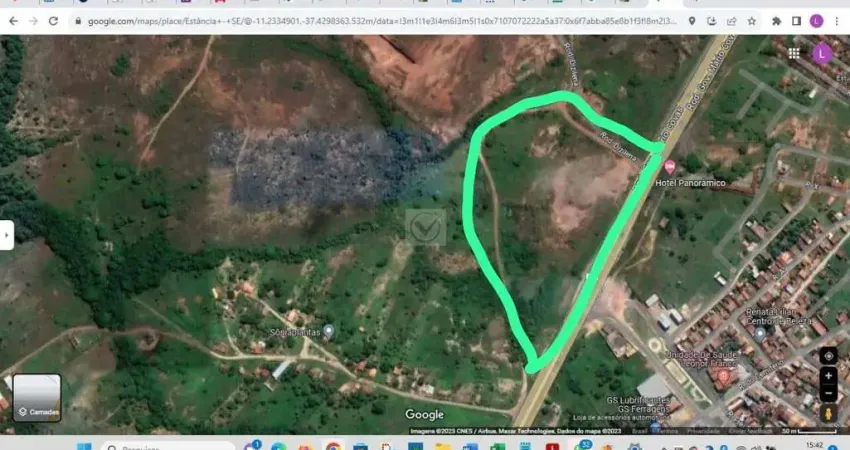
Task: Open the browser extensions puzzle icon
Action: tap(774, 20)
